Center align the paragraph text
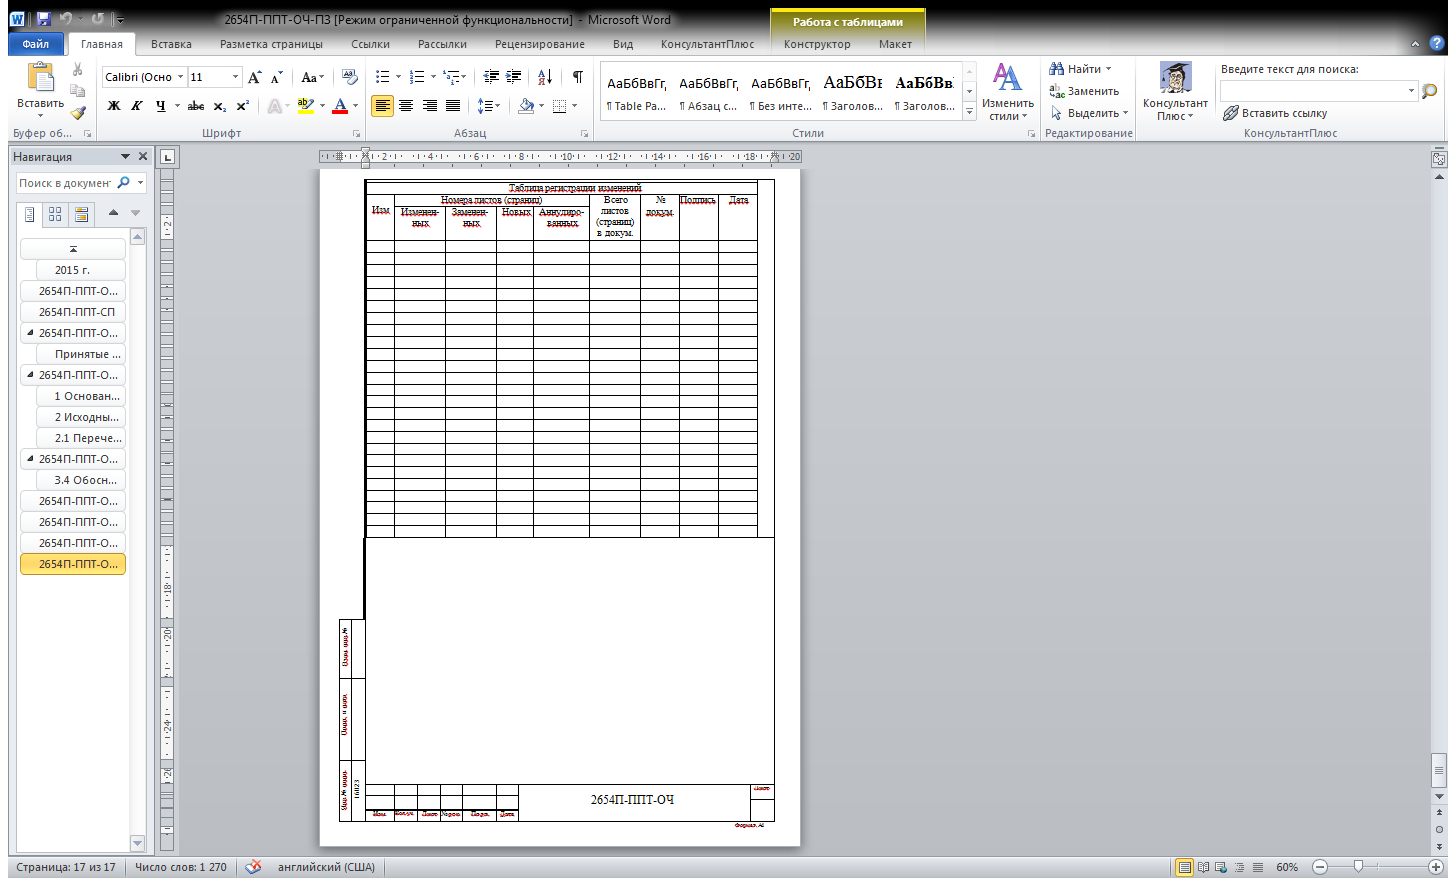 point(406,106)
